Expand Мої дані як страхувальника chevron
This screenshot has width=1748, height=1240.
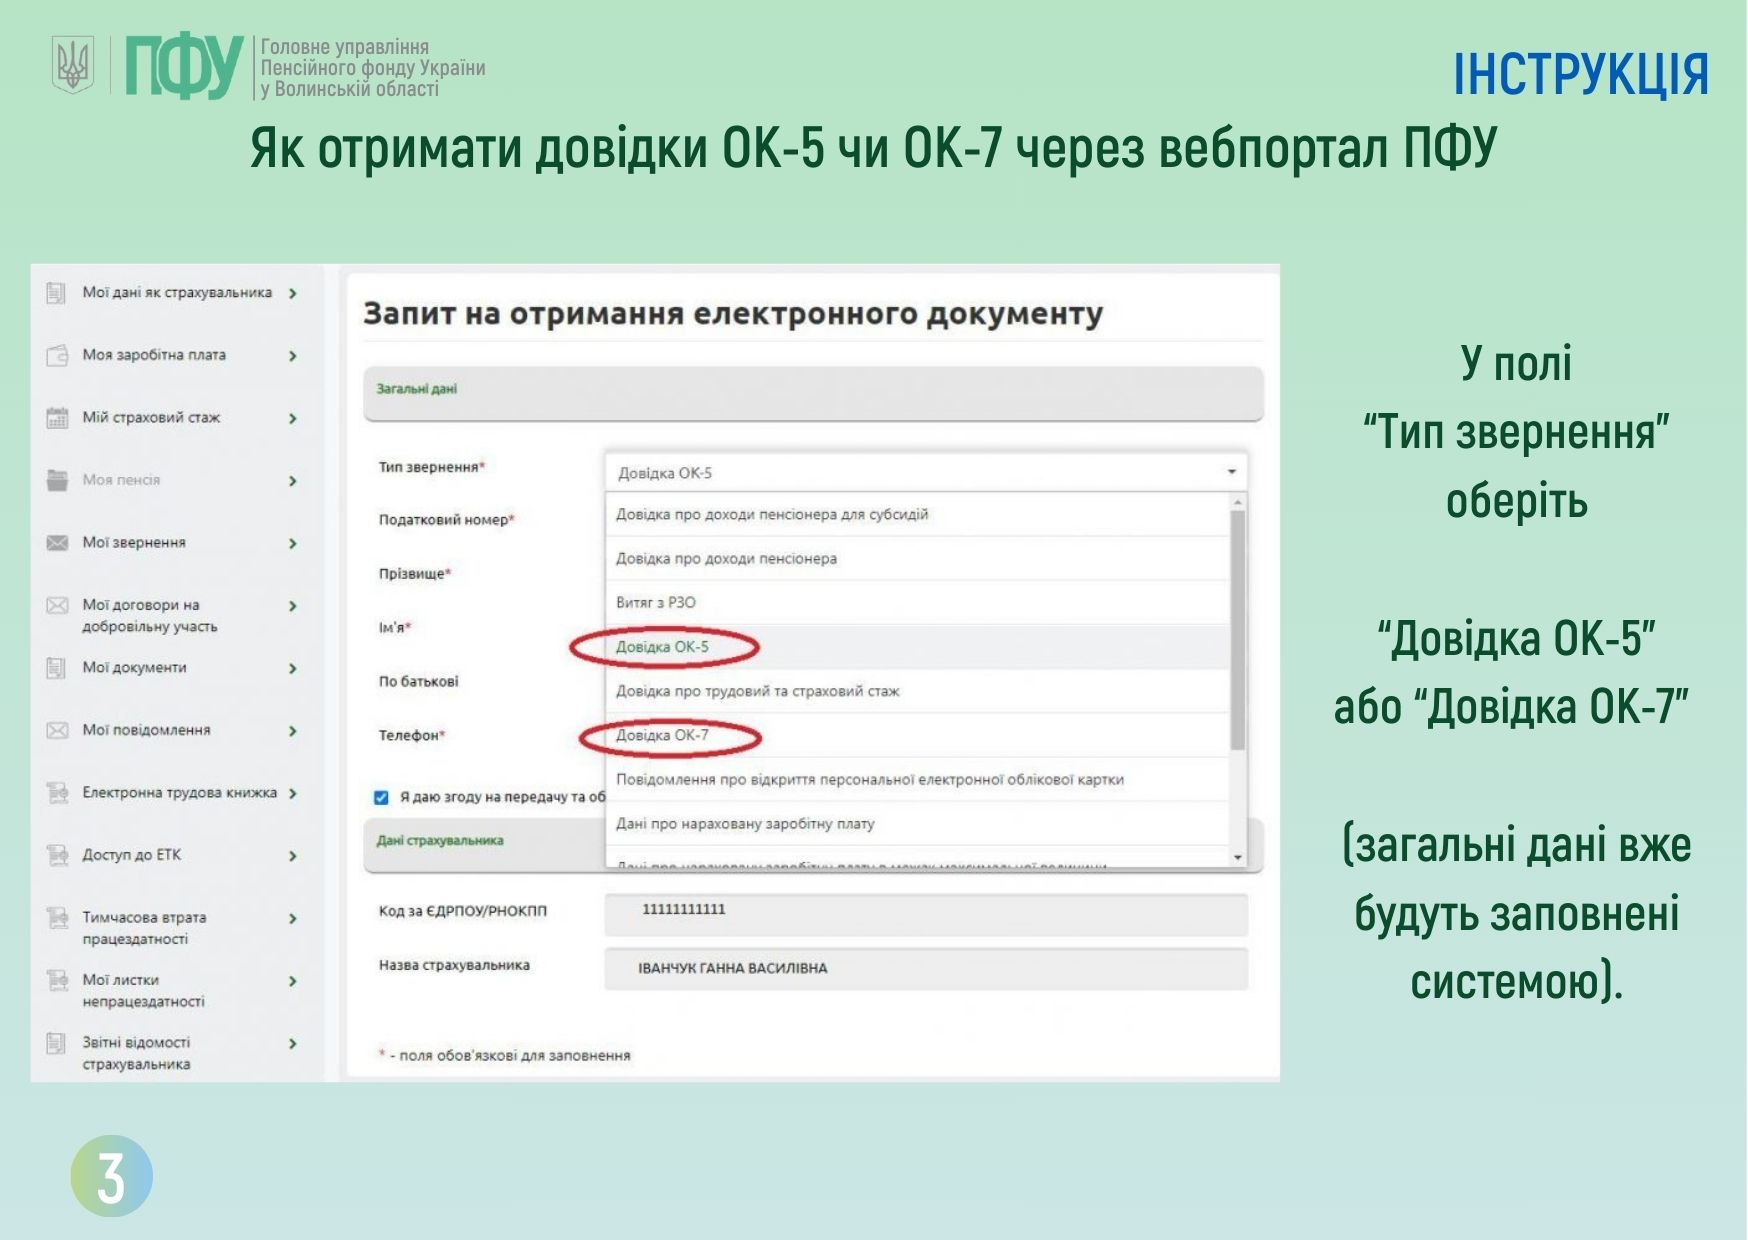click(x=293, y=293)
